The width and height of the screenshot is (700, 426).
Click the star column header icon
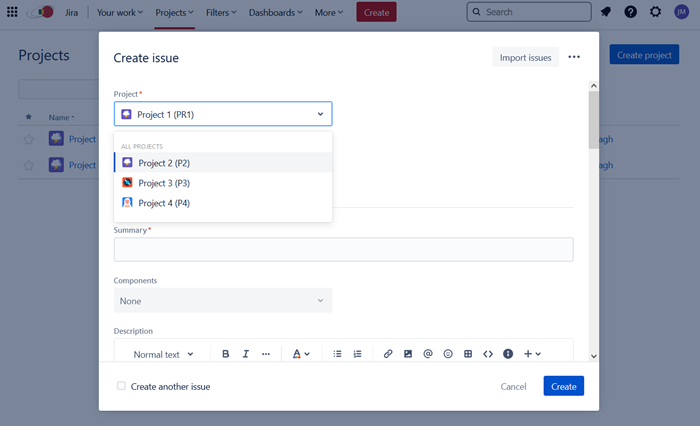(x=29, y=117)
